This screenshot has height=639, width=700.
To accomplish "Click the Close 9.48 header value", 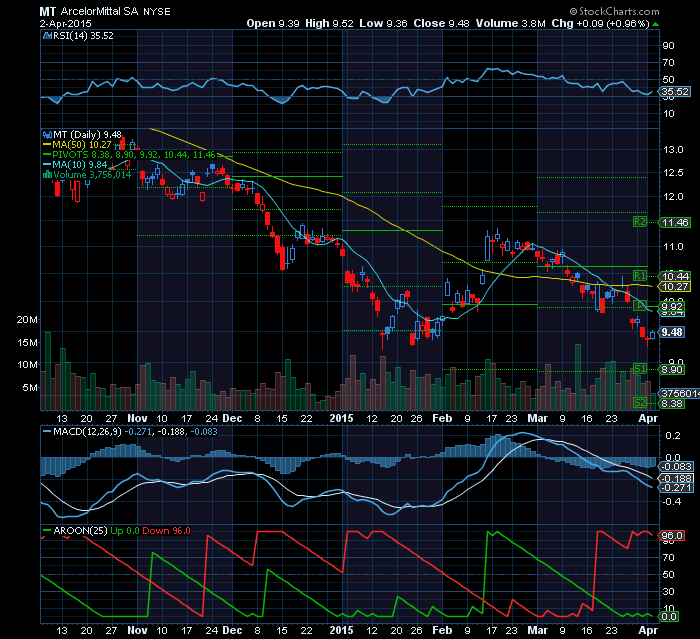I will [441, 23].
